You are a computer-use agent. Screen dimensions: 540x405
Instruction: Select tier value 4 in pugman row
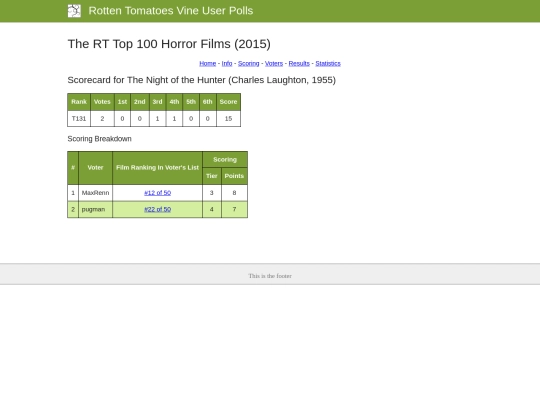[211, 209]
